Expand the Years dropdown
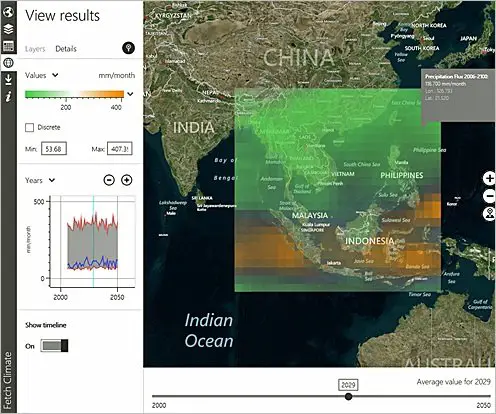This screenshot has width=496, height=414. 40,180
